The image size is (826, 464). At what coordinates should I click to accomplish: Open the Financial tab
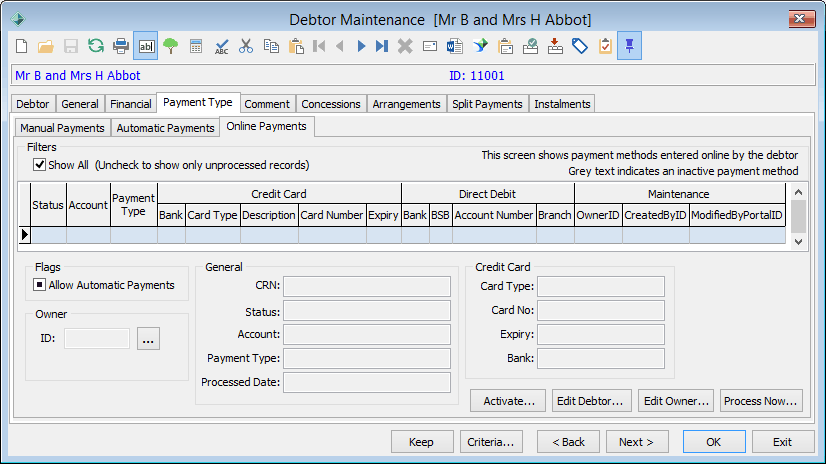pos(131,104)
